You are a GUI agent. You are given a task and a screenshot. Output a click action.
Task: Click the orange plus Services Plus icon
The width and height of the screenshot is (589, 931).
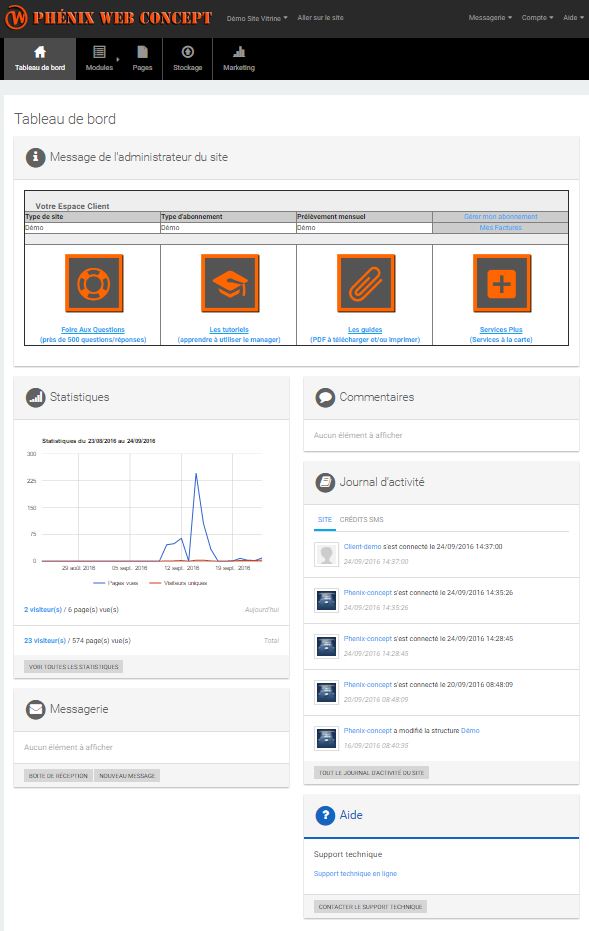[502, 283]
